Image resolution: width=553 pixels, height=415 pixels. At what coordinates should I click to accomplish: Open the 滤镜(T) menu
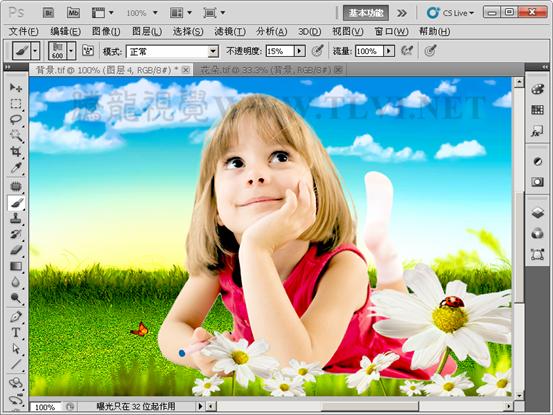[x=230, y=31]
